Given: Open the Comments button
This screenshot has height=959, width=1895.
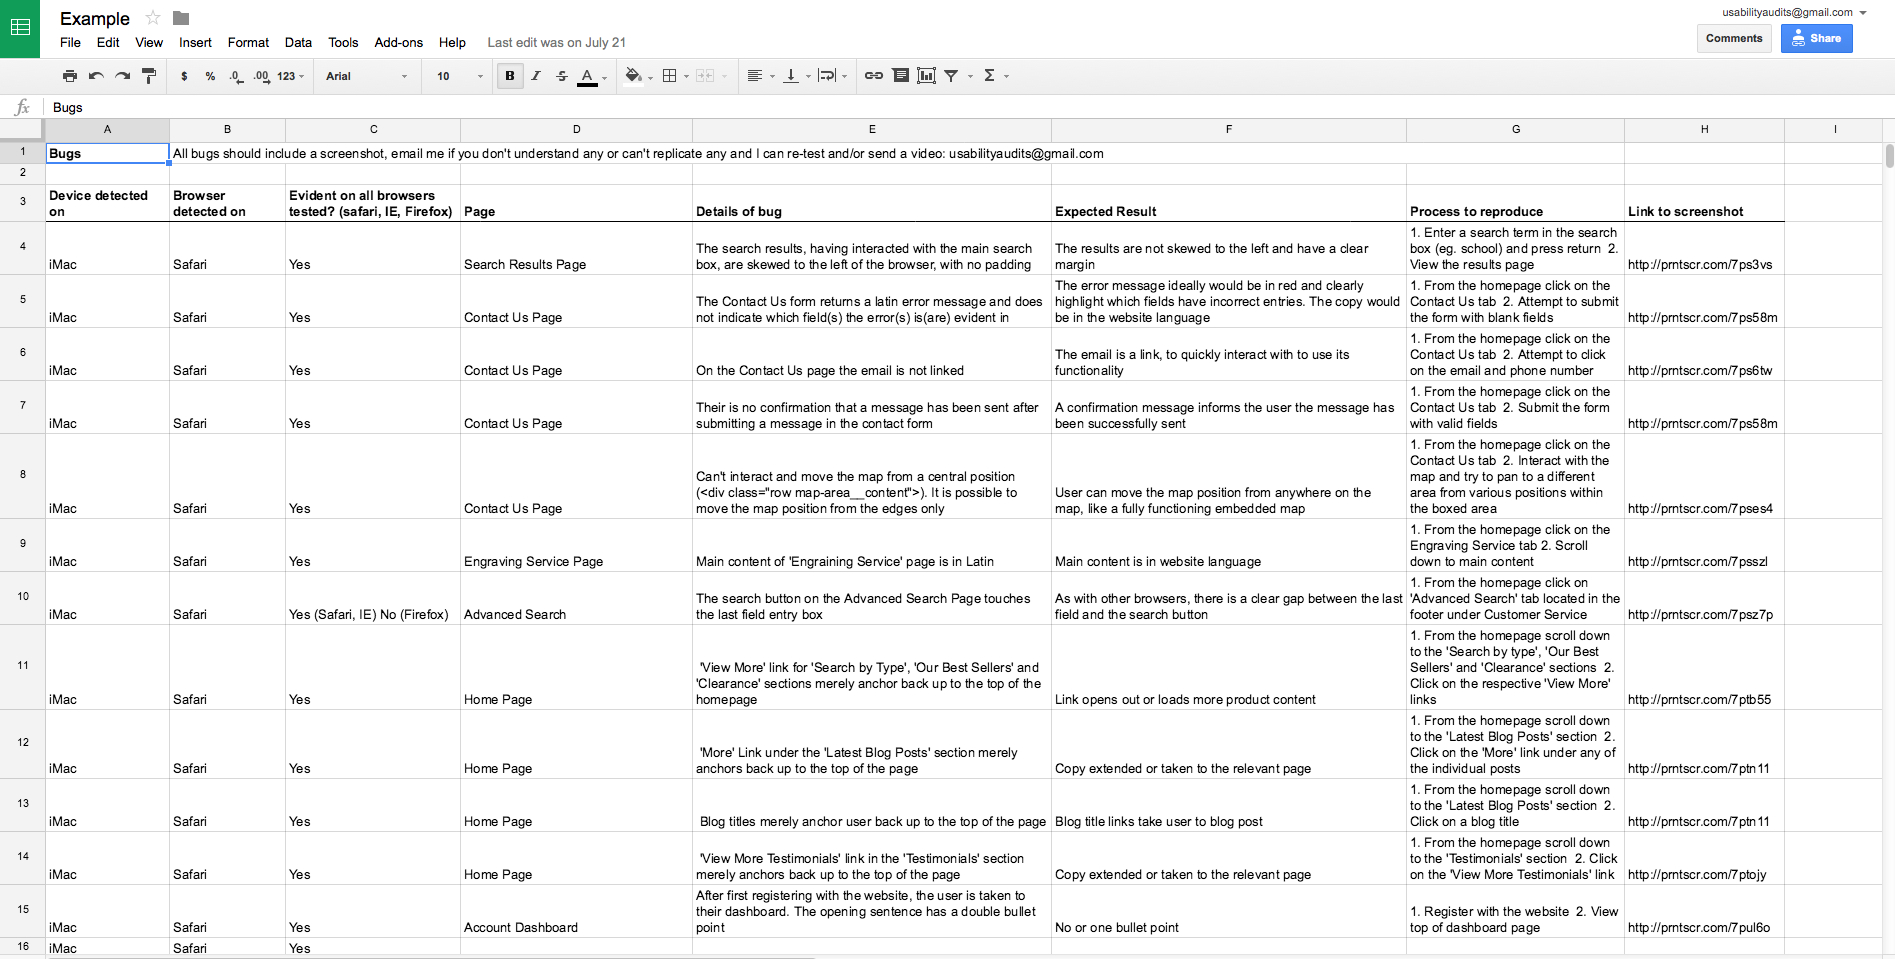Looking at the screenshot, I should click(1733, 38).
